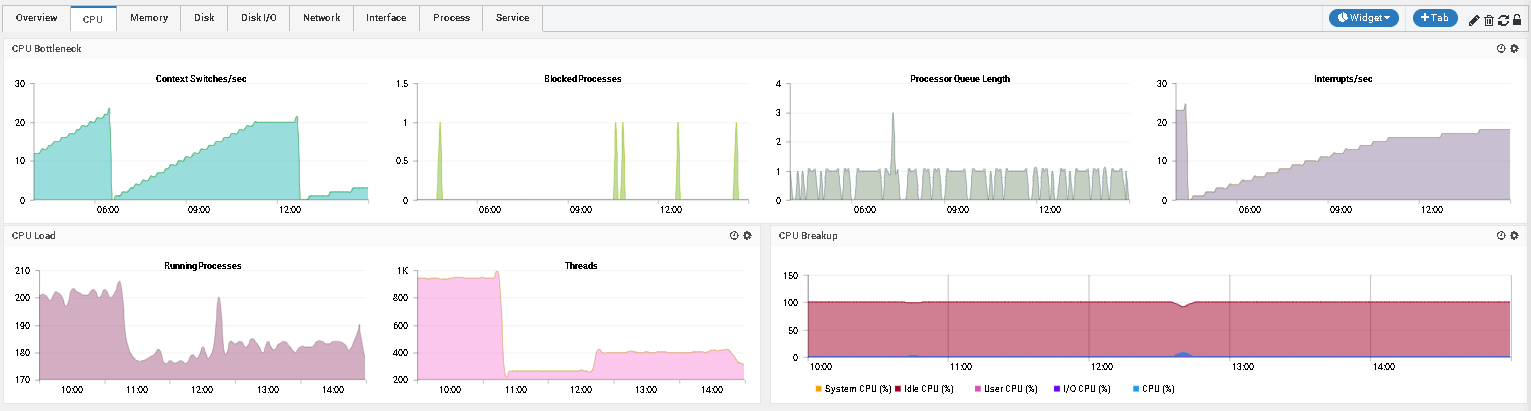Toggle Idle CPU (%) legend series

pyautogui.click(x=930, y=388)
